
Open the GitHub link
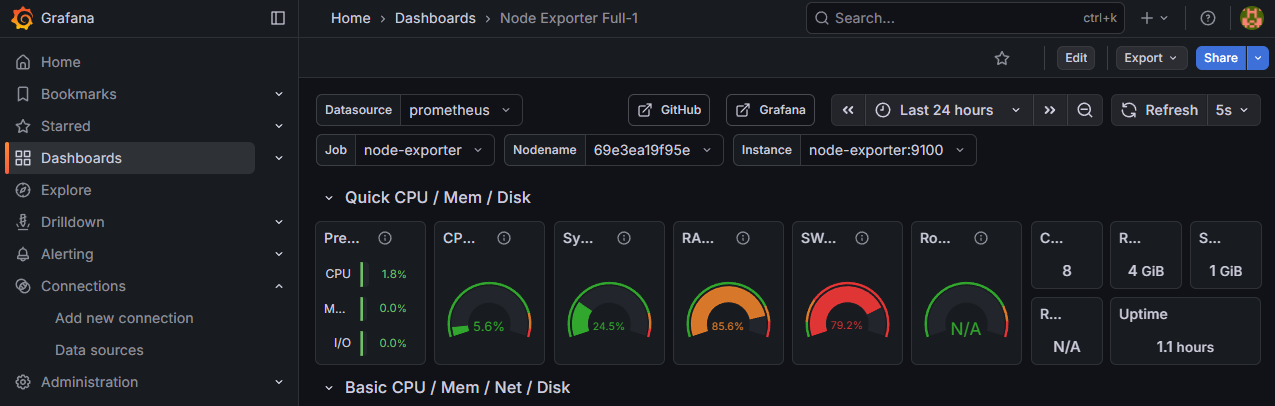click(x=669, y=110)
